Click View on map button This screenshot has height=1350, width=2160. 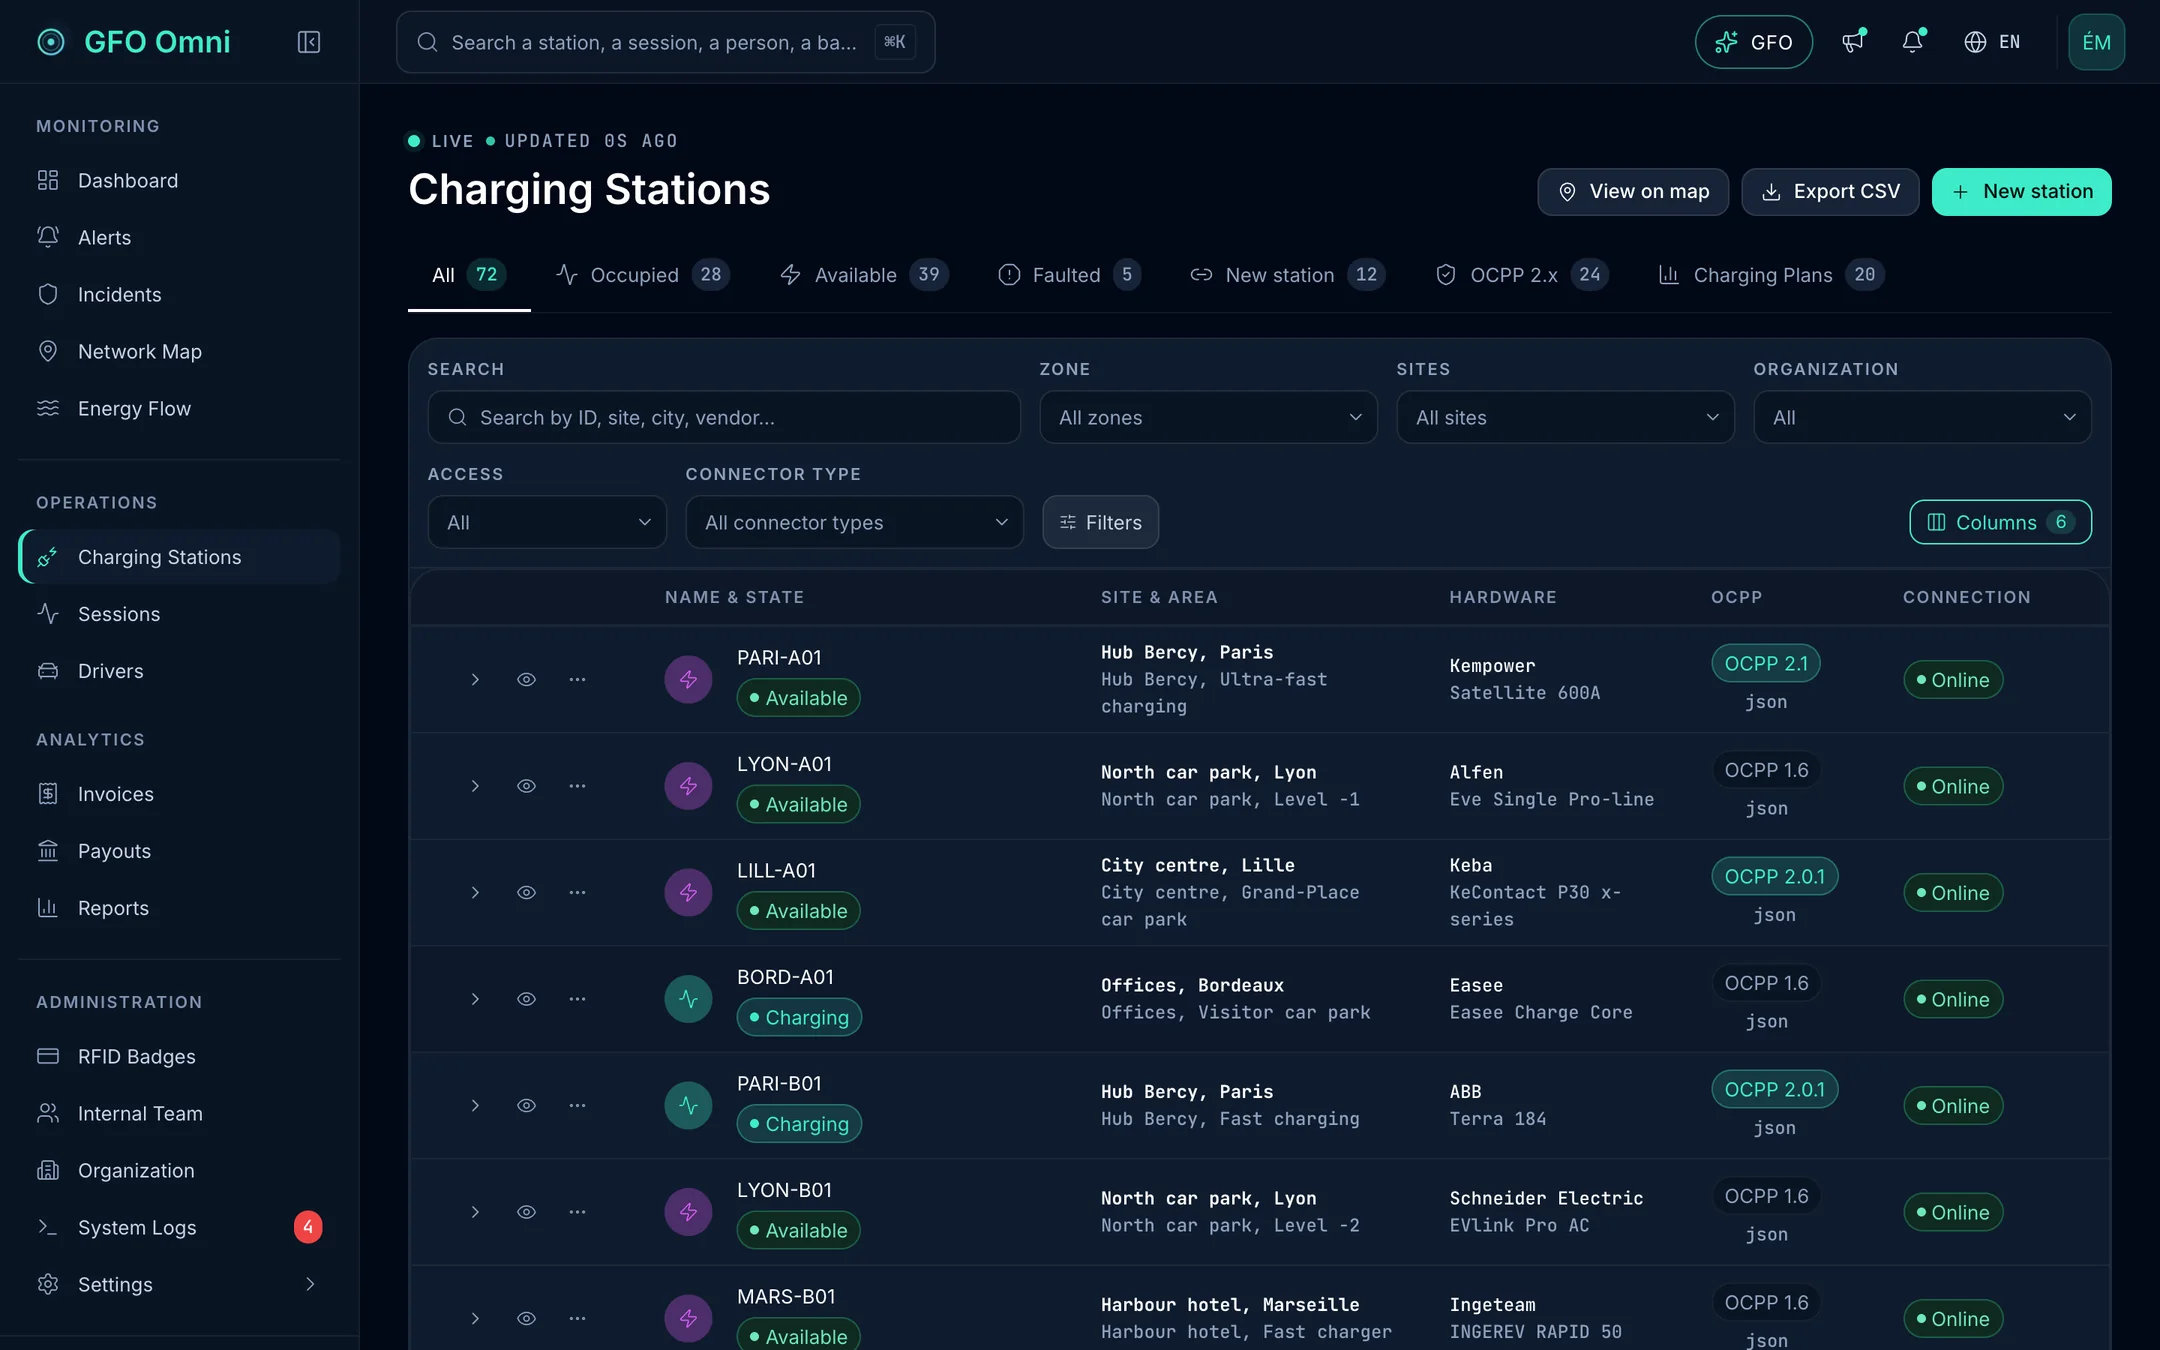tap(1633, 192)
